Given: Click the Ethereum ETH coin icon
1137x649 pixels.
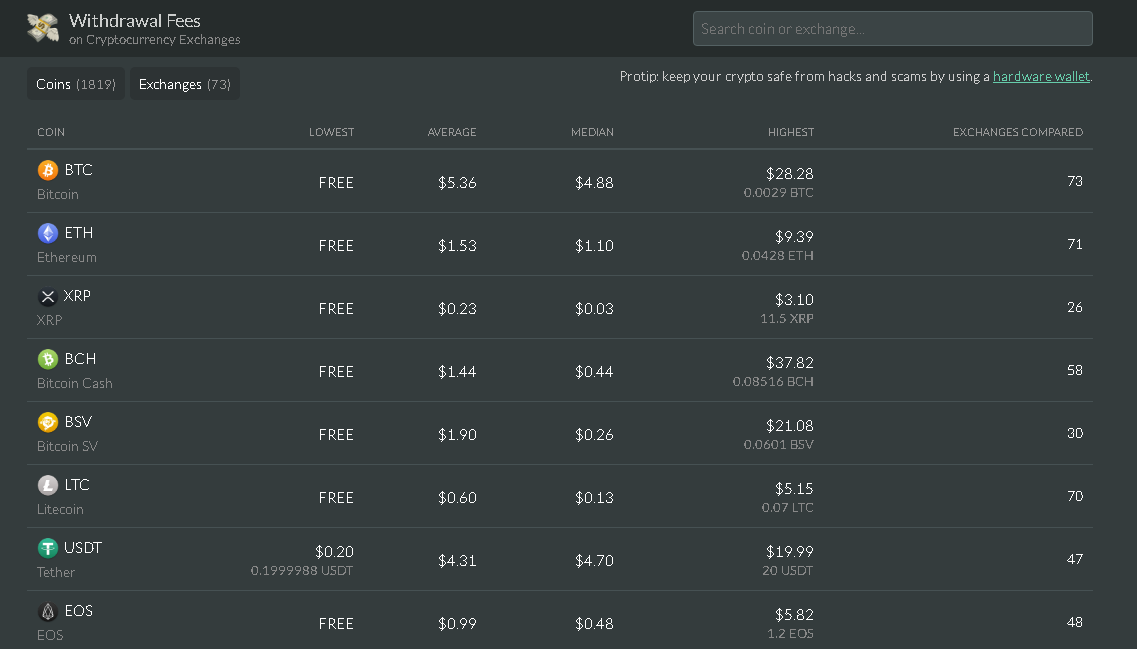Looking at the screenshot, I should coord(48,233).
